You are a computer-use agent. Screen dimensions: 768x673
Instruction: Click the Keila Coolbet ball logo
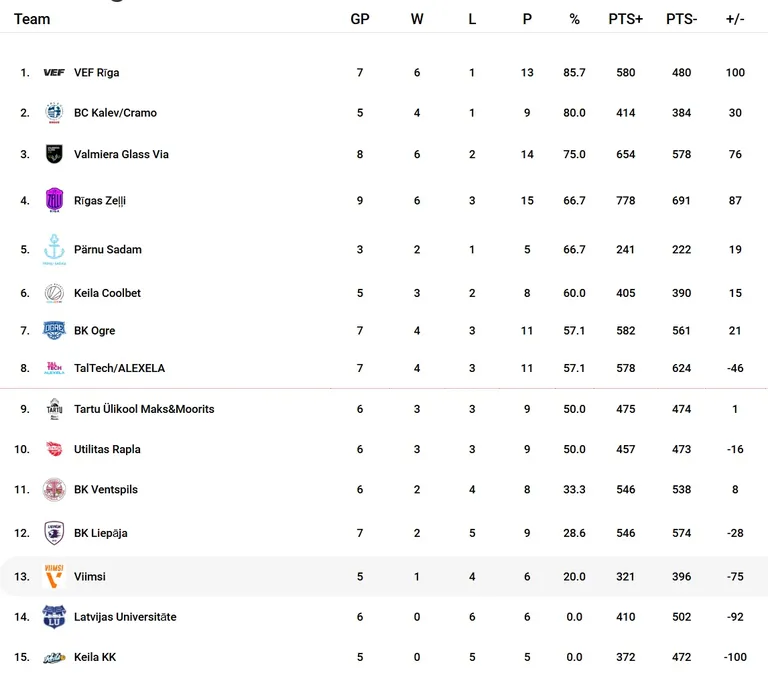54,293
